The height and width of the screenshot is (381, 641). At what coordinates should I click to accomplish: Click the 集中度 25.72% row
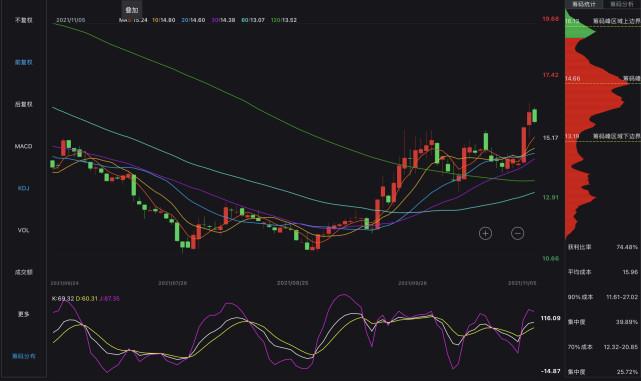[x=603, y=372]
